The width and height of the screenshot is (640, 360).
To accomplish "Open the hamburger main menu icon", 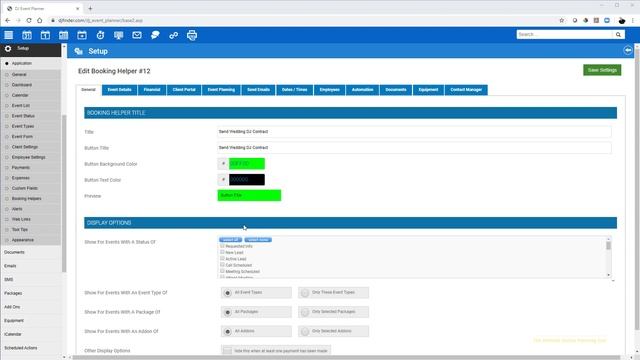I will [9, 35].
